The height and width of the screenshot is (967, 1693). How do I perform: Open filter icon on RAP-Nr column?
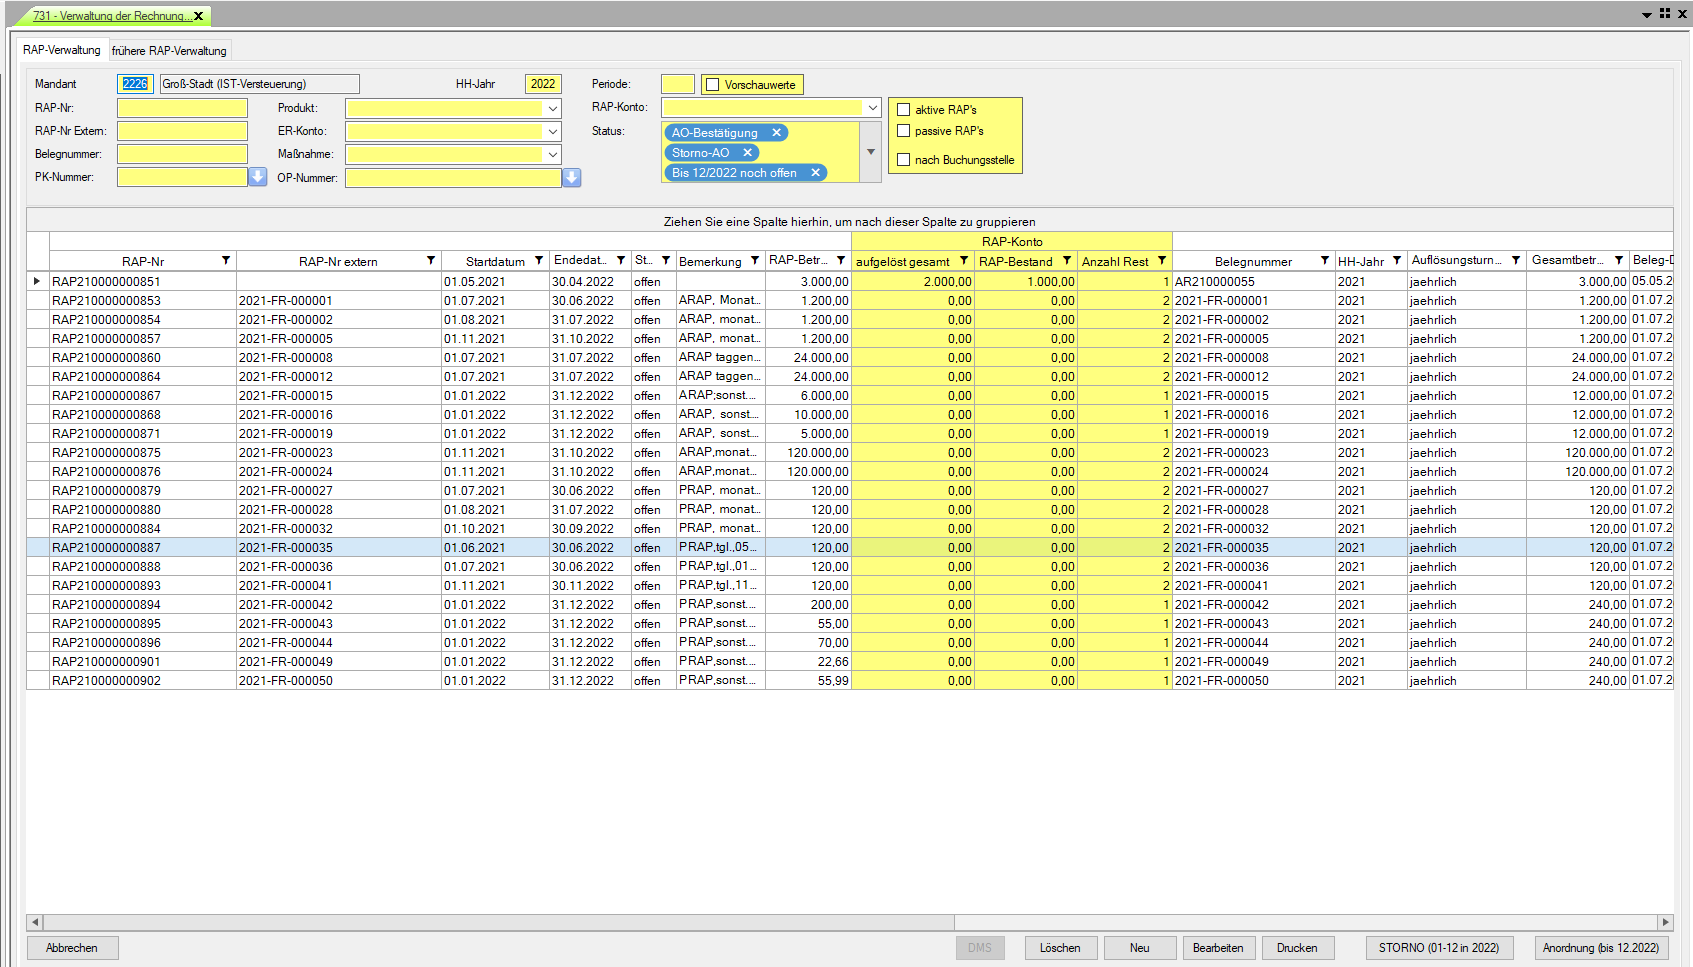226,261
